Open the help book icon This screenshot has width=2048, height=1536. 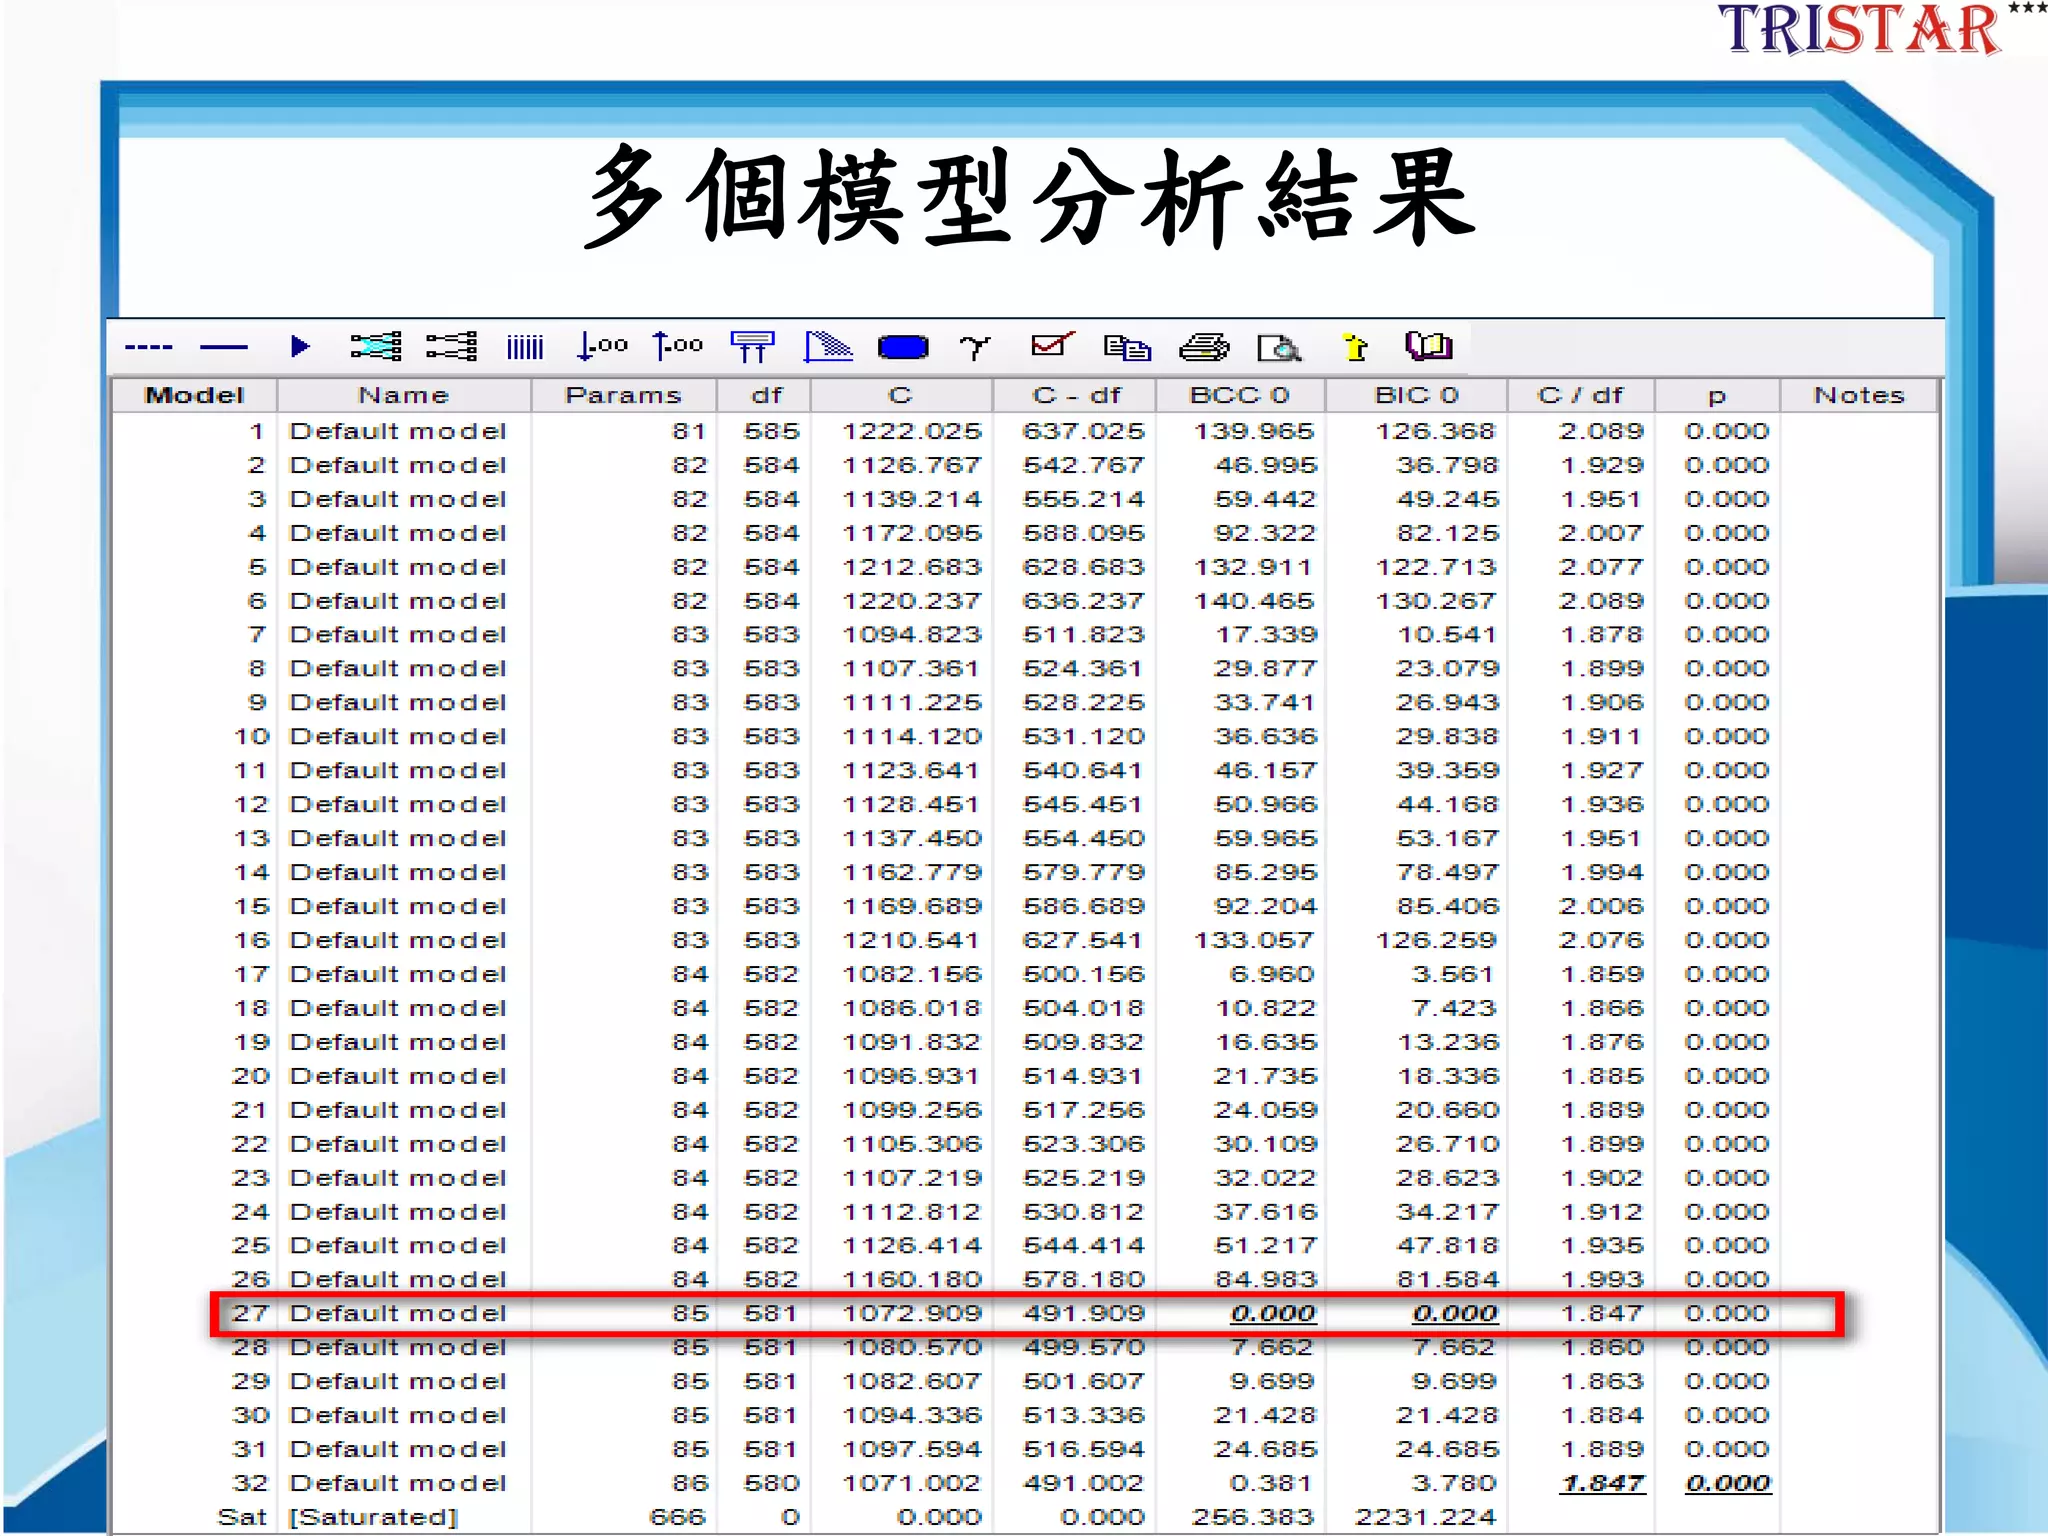1429,346
